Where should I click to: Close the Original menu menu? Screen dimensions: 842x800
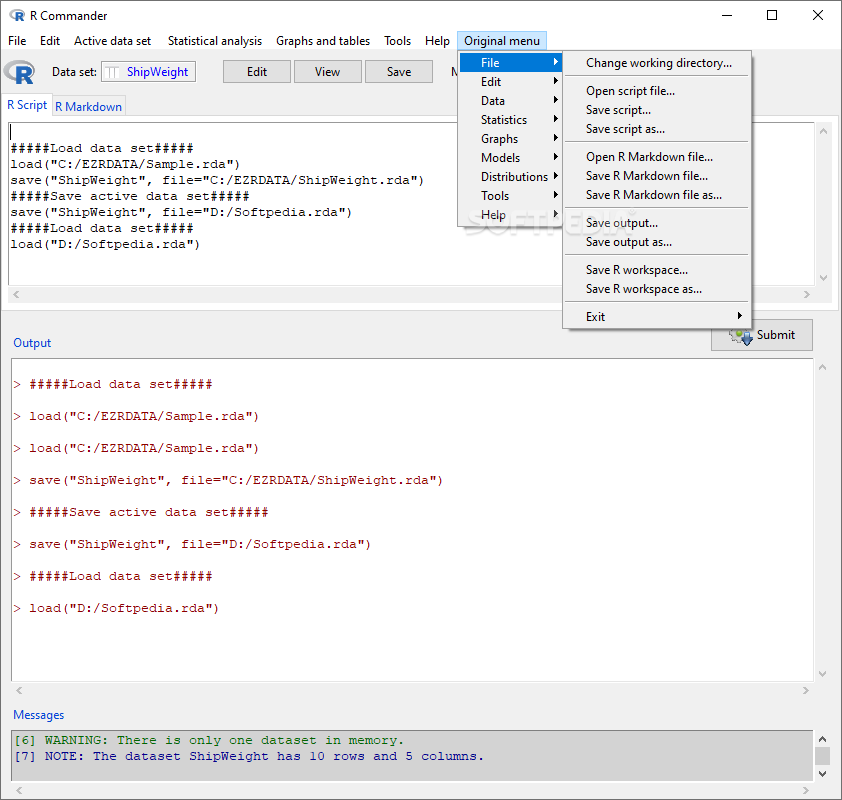(x=502, y=41)
